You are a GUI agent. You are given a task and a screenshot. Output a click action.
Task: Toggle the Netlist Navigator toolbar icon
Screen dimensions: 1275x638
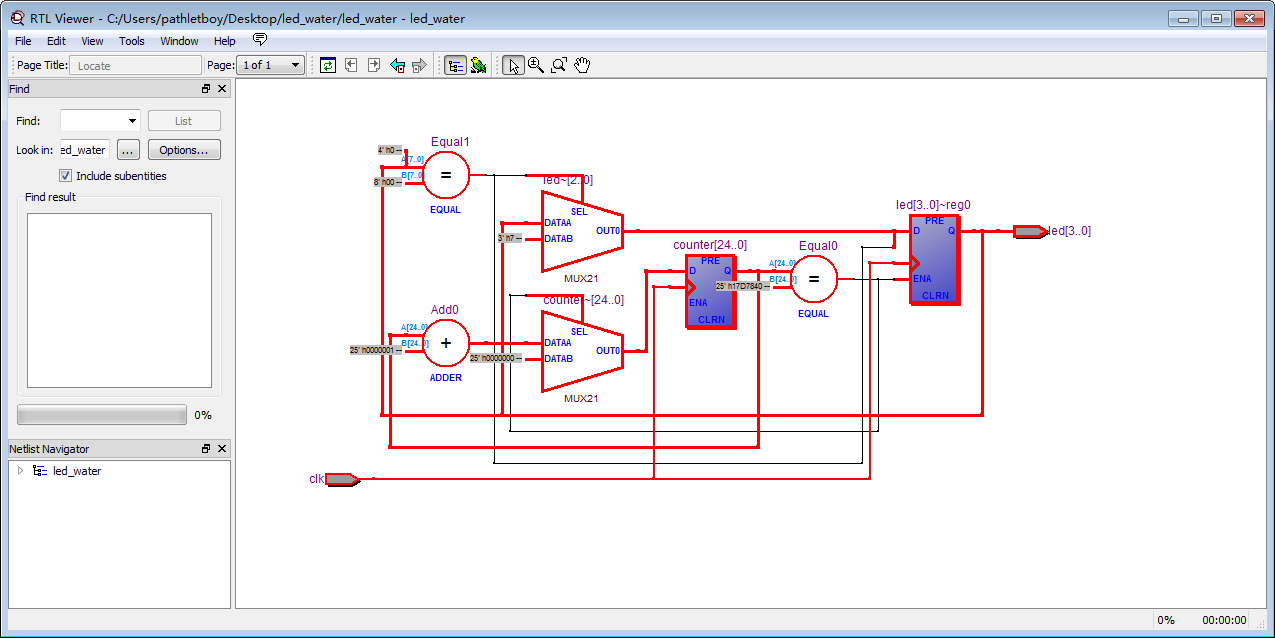coord(455,65)
